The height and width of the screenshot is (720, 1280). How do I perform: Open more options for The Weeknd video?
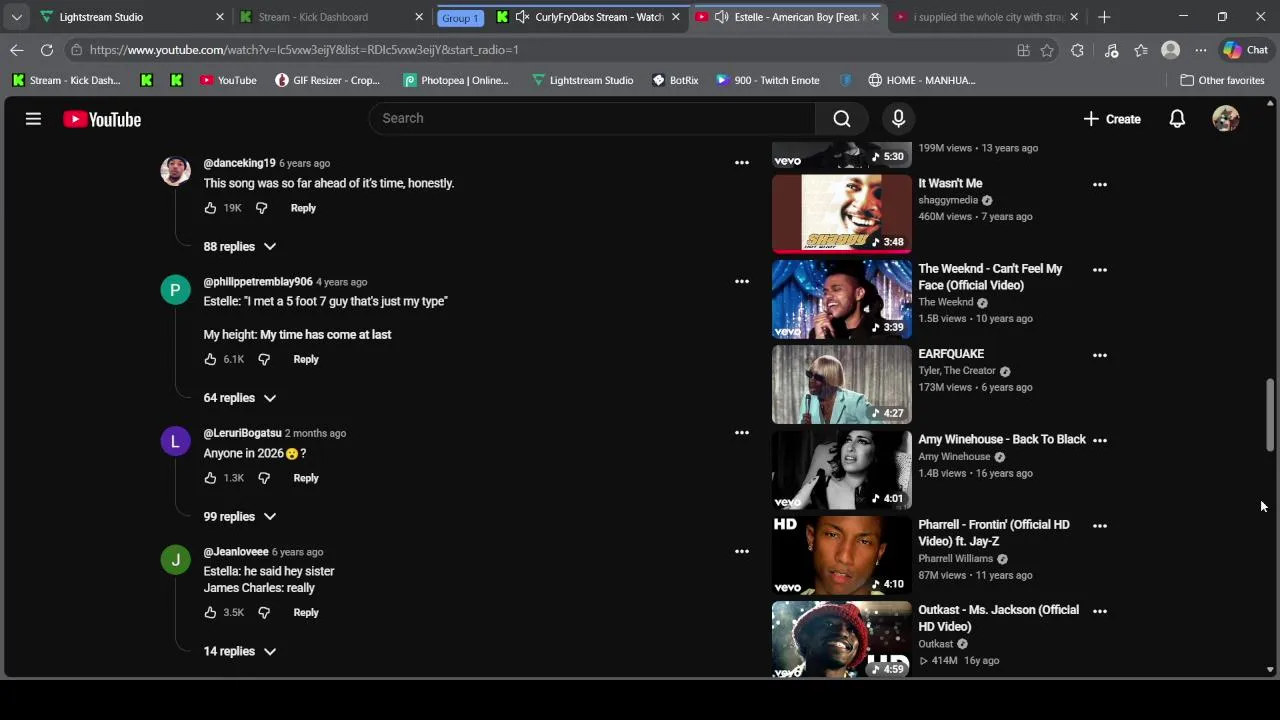pos(1100,270)
